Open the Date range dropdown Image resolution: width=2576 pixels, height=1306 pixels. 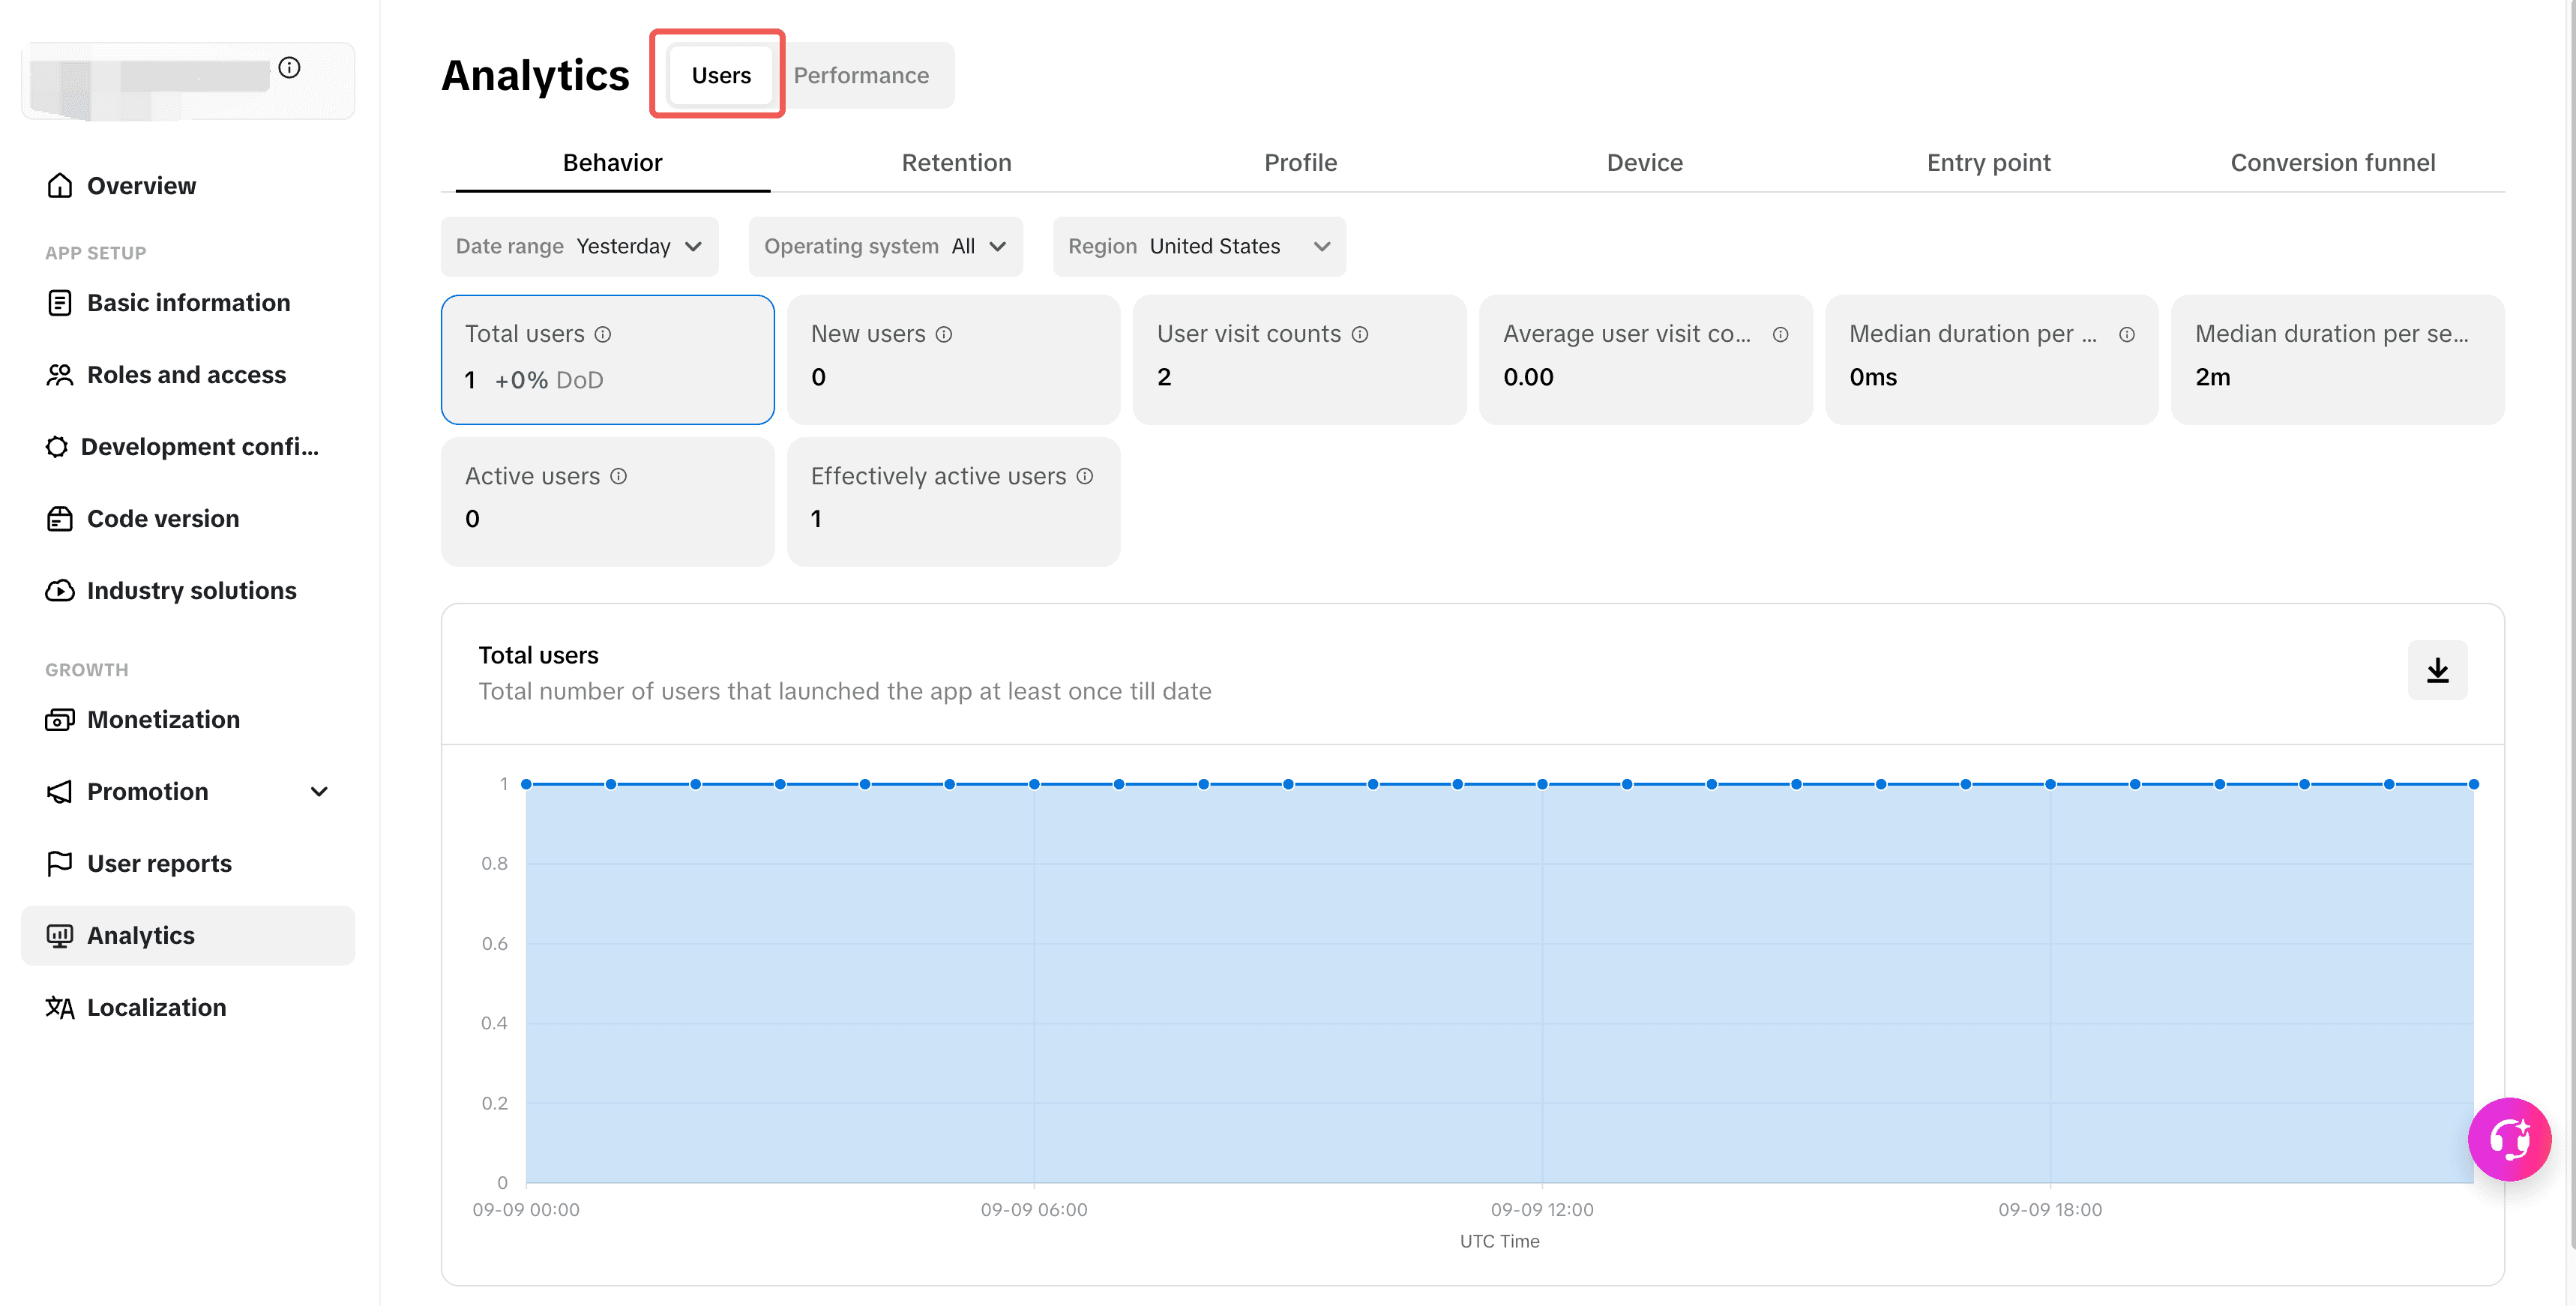coord(579,246)
